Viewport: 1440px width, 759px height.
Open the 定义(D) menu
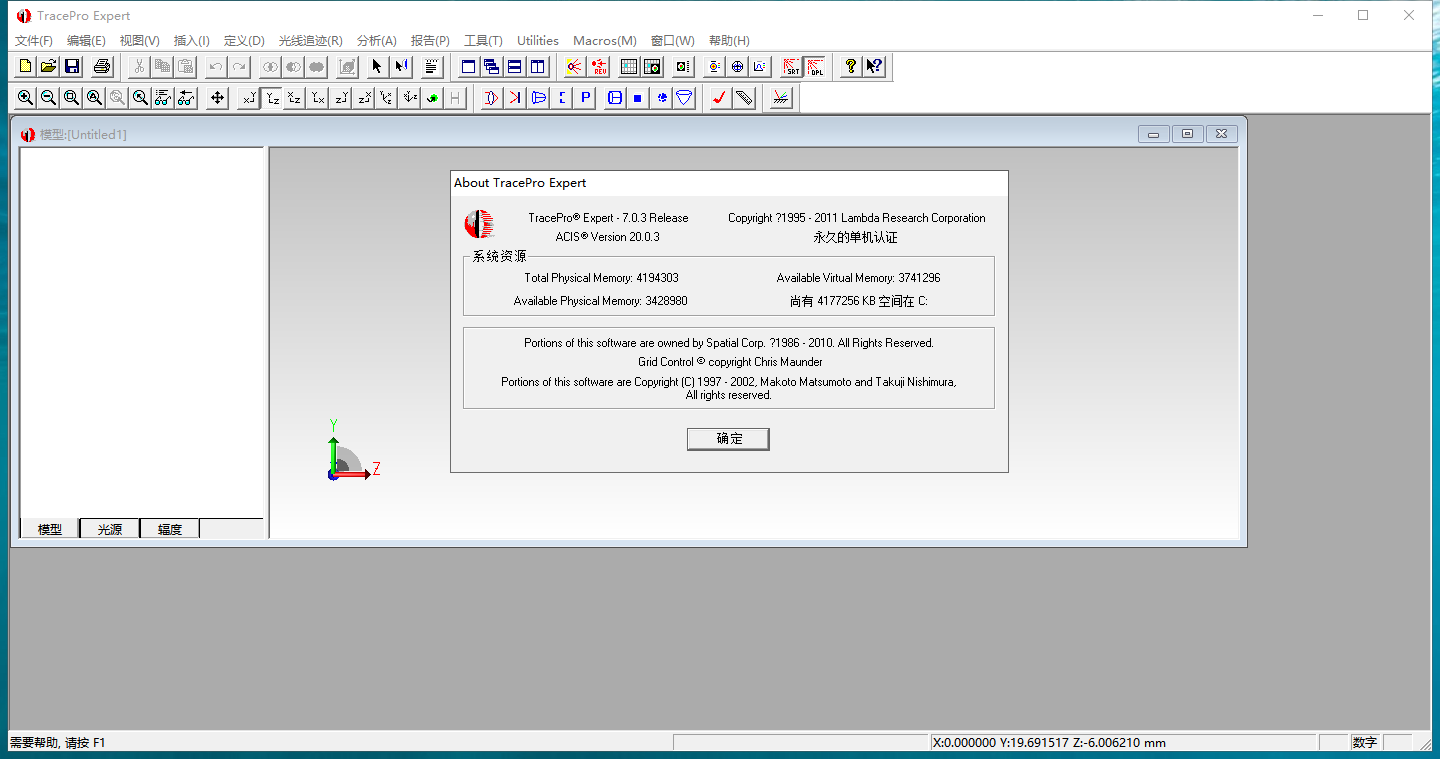click(x=243, y=41)
